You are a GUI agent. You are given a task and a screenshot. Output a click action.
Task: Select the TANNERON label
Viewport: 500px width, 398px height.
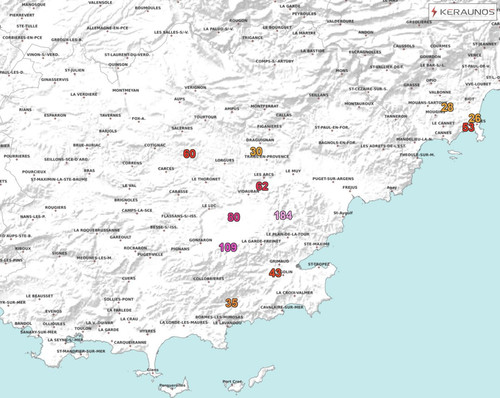(396, 116)
